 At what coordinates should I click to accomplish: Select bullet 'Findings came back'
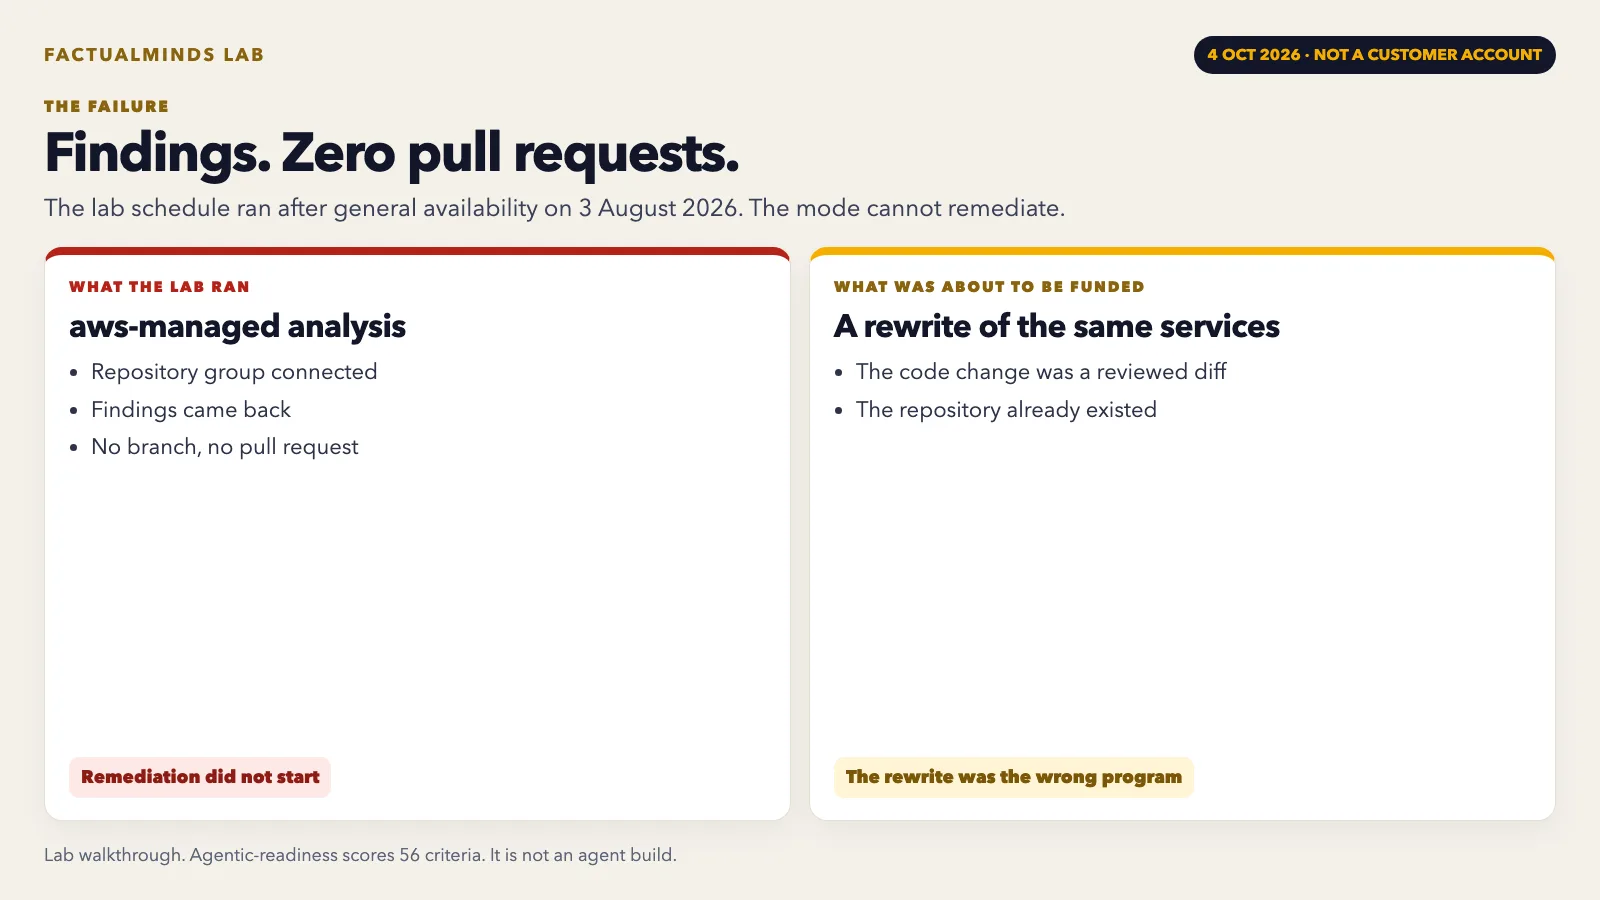[x=191, y=410]
